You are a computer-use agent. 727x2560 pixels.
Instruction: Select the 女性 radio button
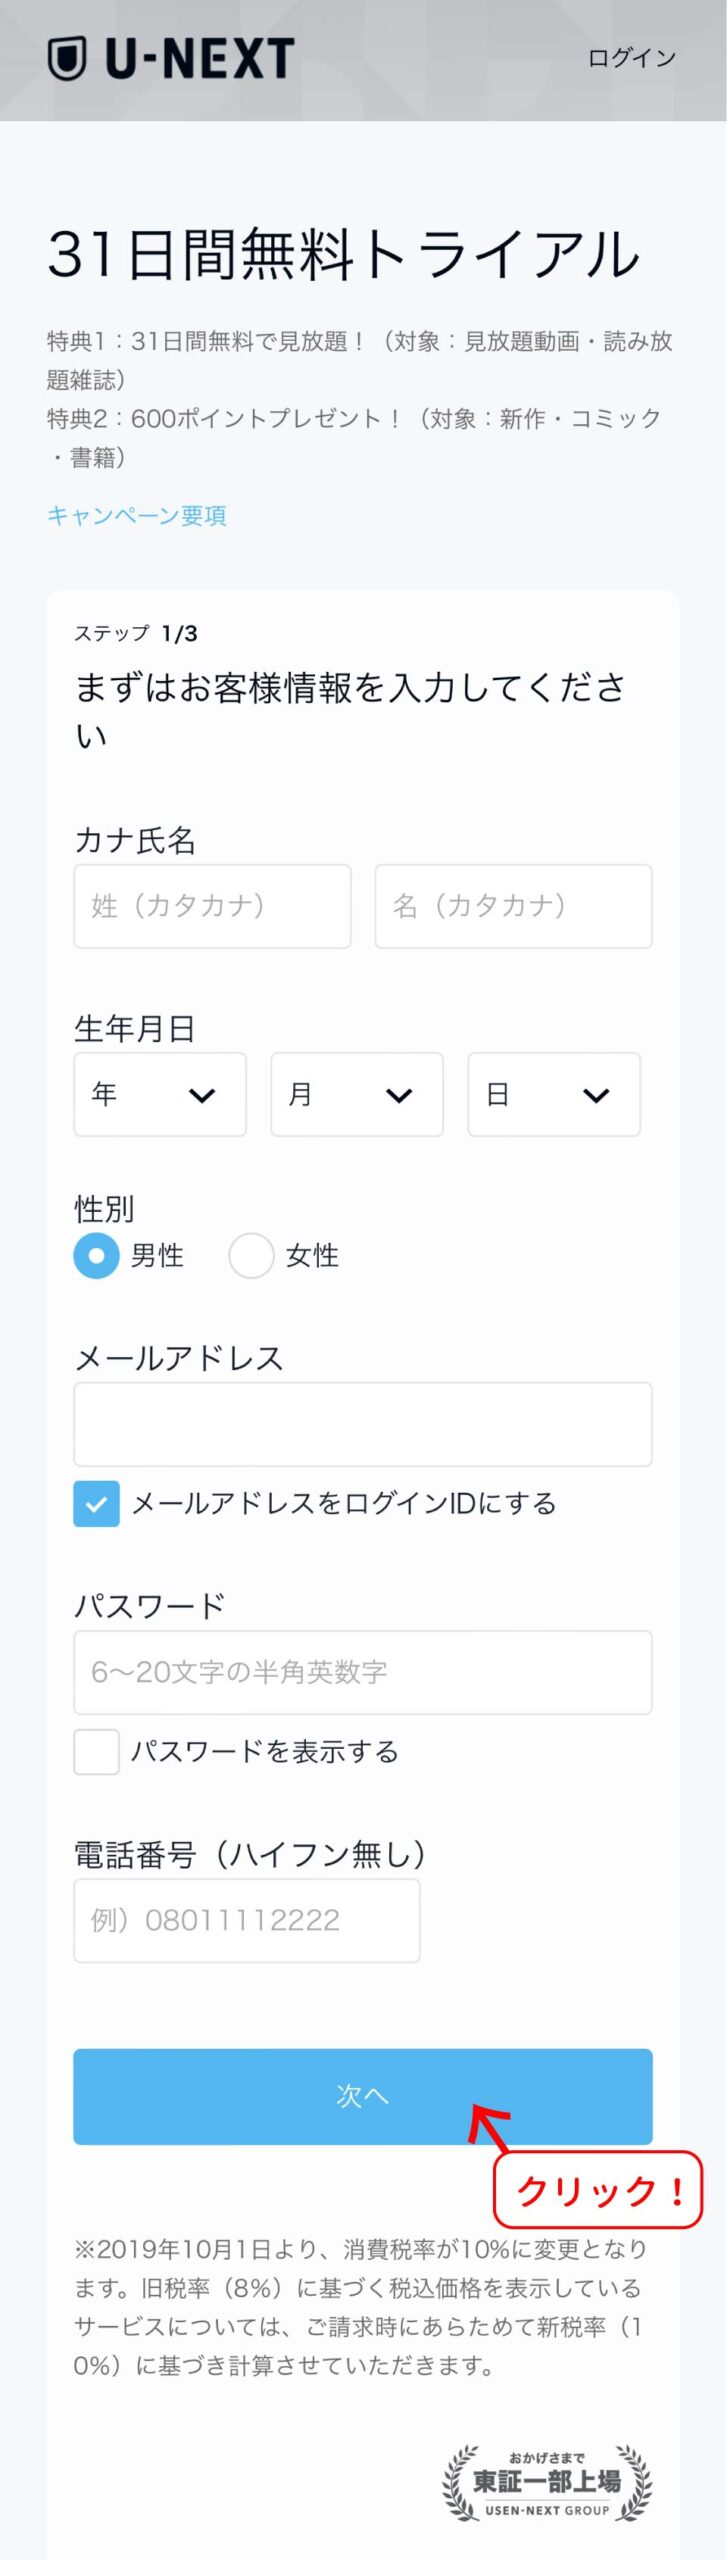point(251,1256)
